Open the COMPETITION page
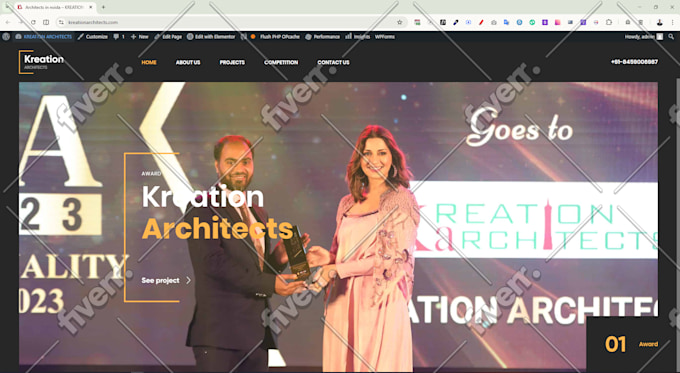The image size is (680, 373). tap(281, 62)
